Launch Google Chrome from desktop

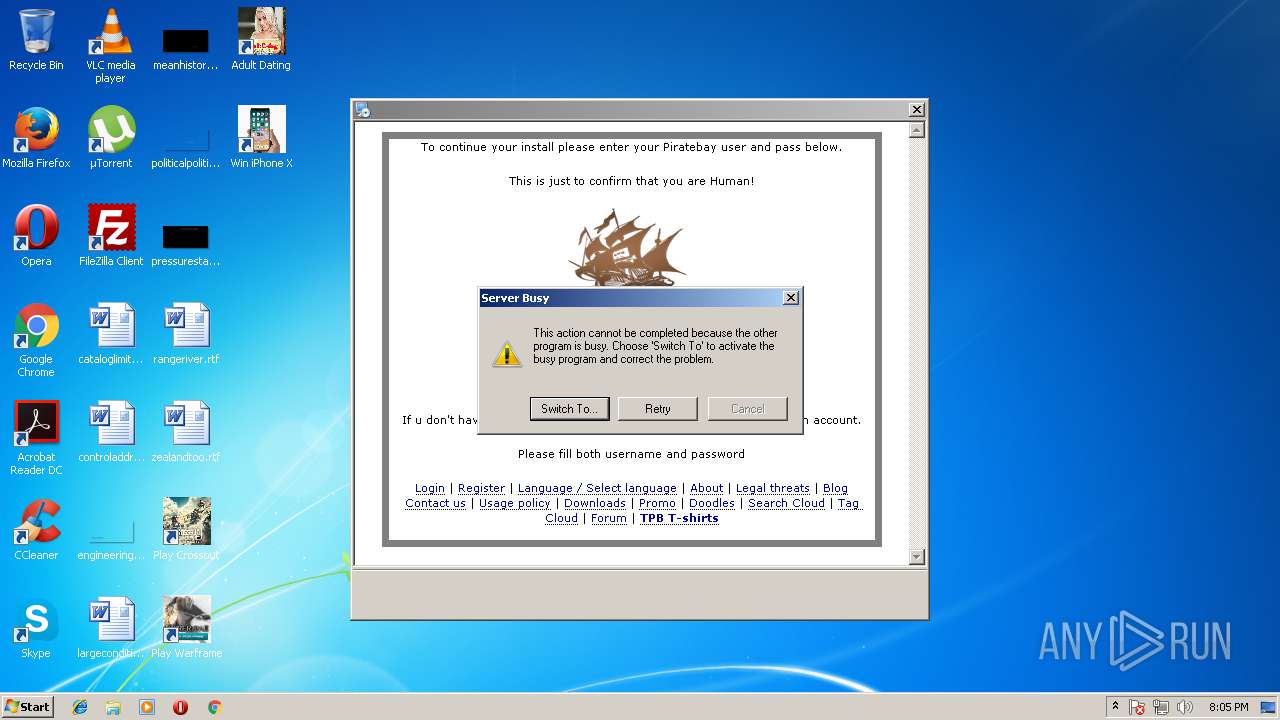click(x=36, y=340)
